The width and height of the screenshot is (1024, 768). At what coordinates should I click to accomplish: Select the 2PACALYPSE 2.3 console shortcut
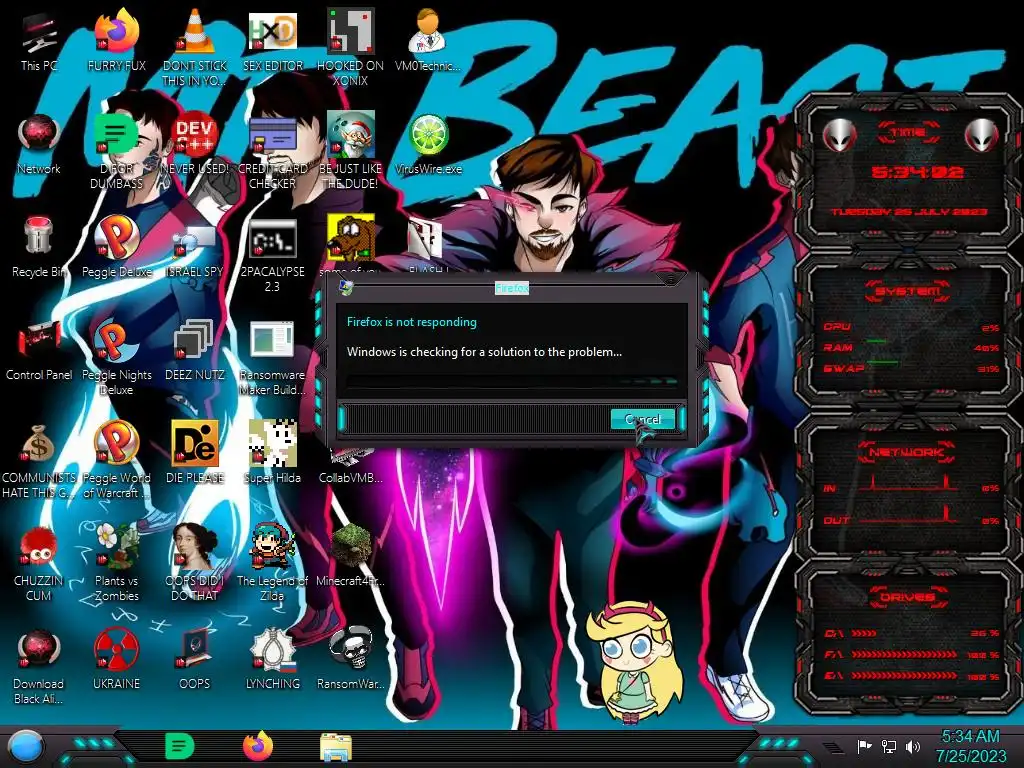tap(272, 255)
